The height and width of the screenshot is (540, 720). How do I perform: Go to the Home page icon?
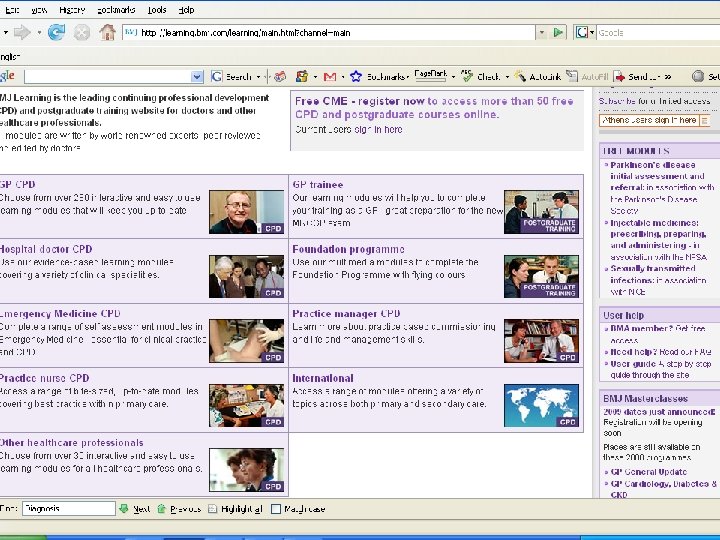point(107,33)
